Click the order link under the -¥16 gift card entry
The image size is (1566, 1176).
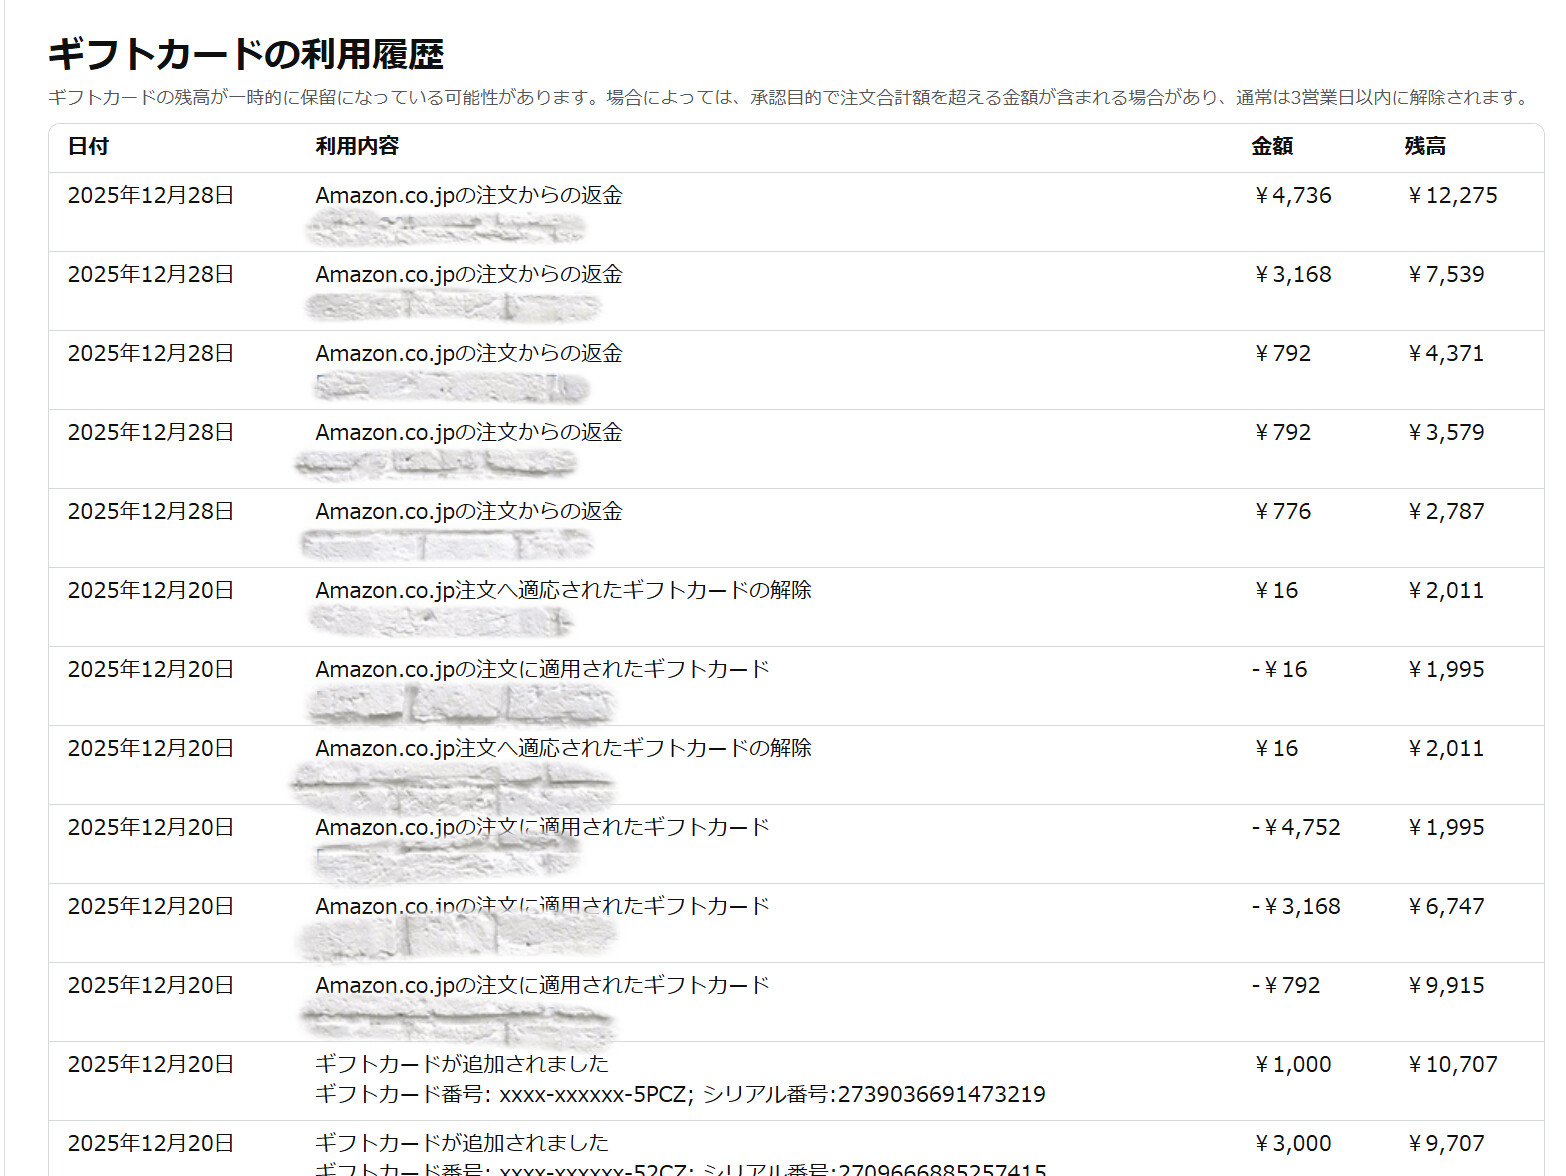point(460,703)
